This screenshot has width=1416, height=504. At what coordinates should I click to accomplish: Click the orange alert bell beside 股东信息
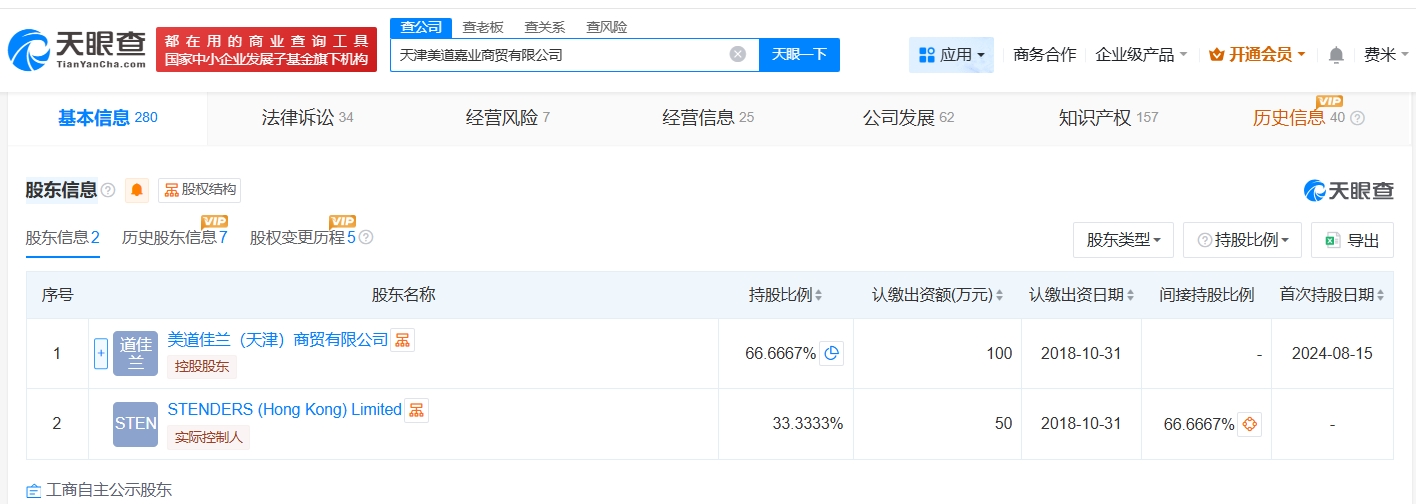click(137, 190)
